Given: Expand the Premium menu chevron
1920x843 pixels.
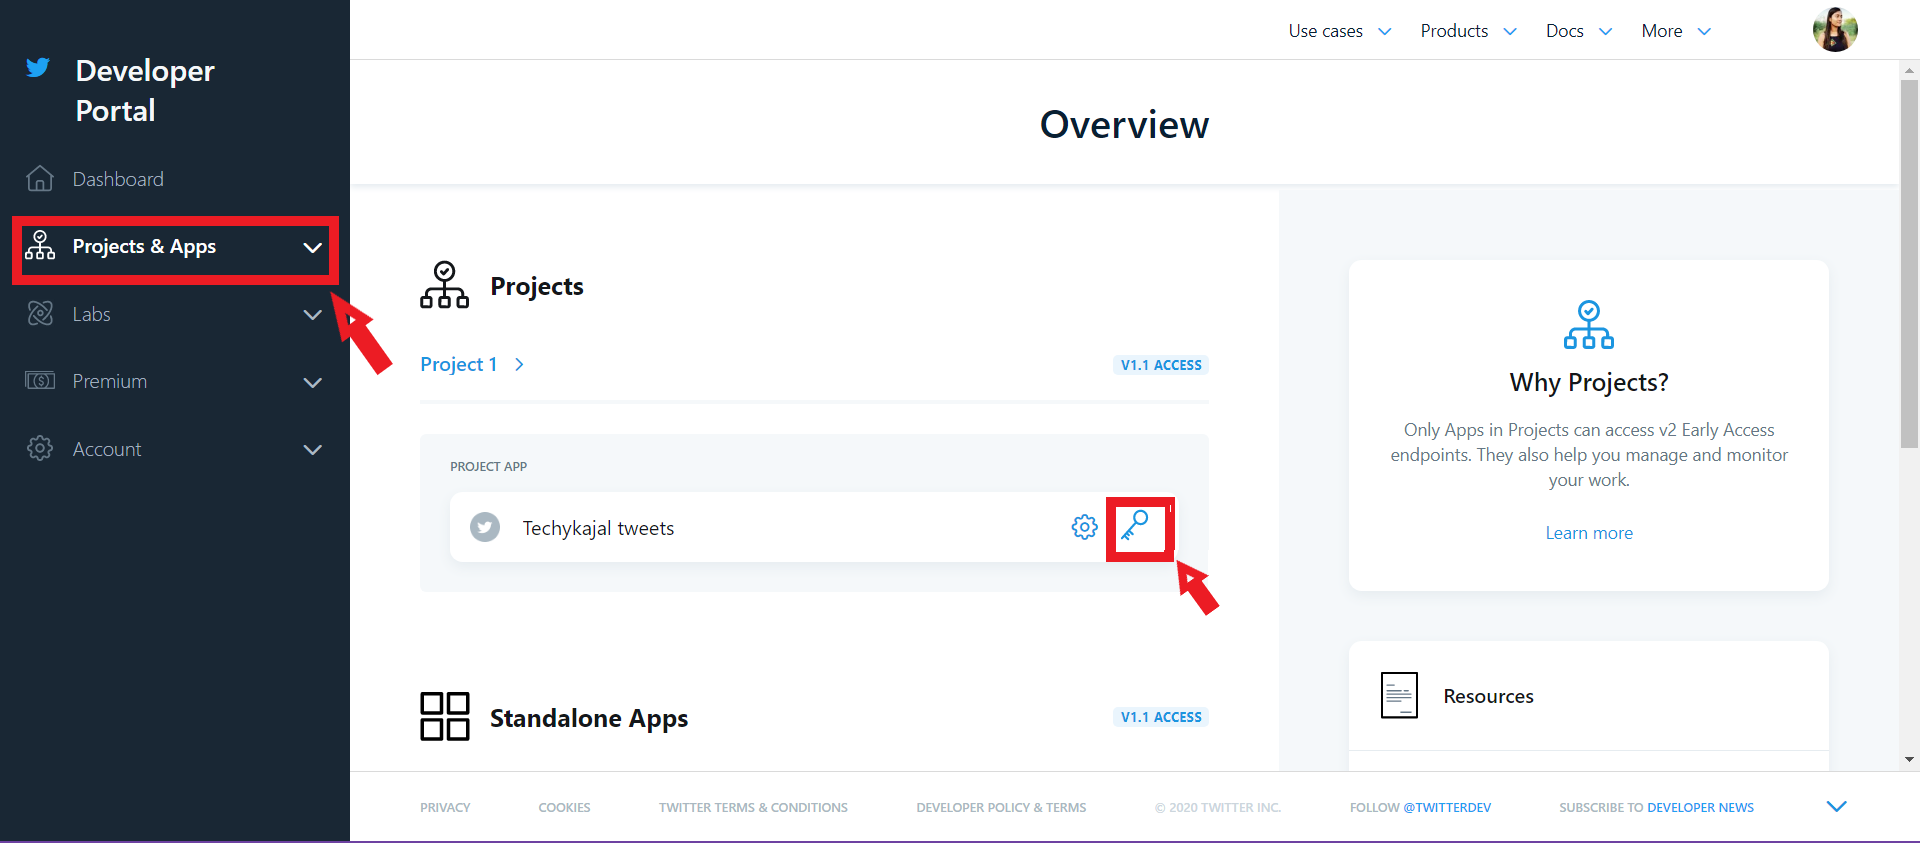Looking at the screenshot, I should (312, 382).
